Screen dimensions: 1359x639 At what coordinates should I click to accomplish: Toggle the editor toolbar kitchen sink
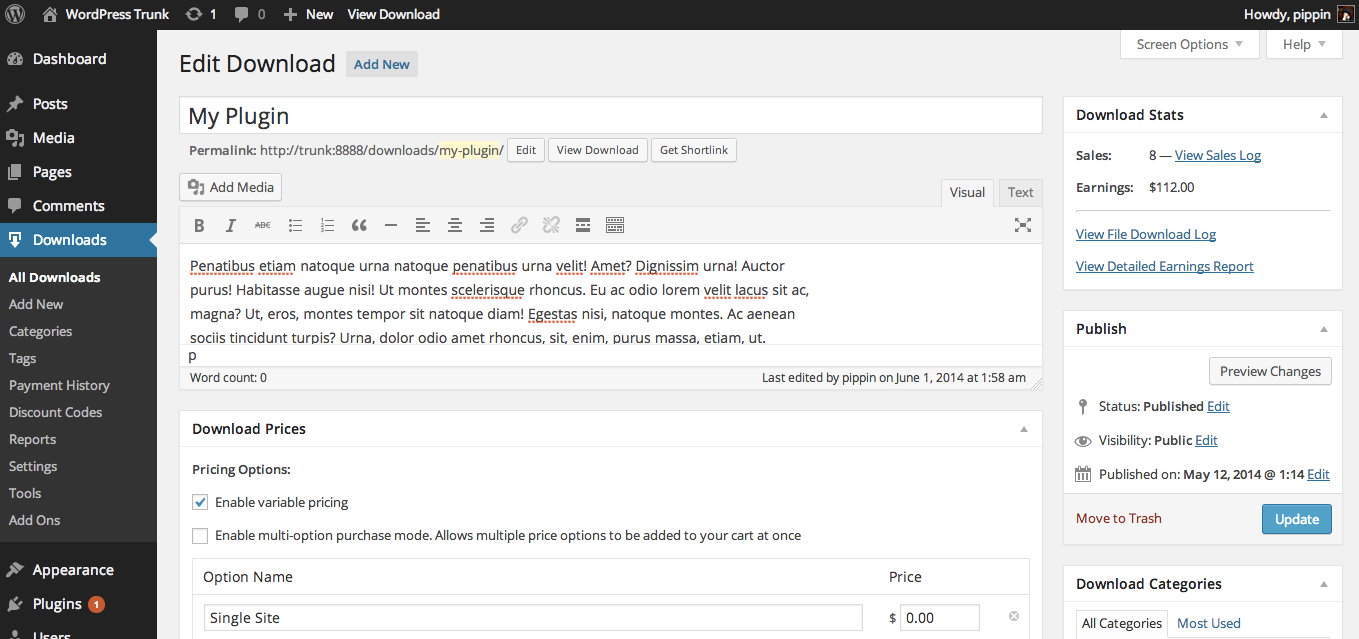tap(615, 225)
